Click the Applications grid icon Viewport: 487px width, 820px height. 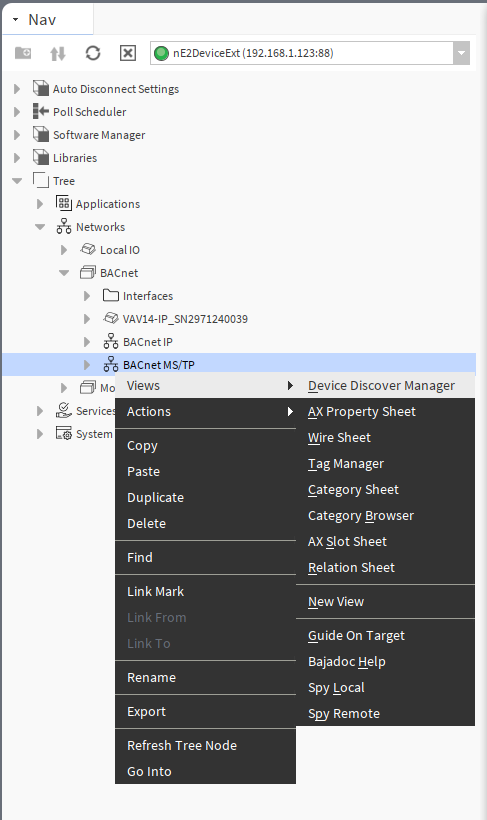point(64,203)
